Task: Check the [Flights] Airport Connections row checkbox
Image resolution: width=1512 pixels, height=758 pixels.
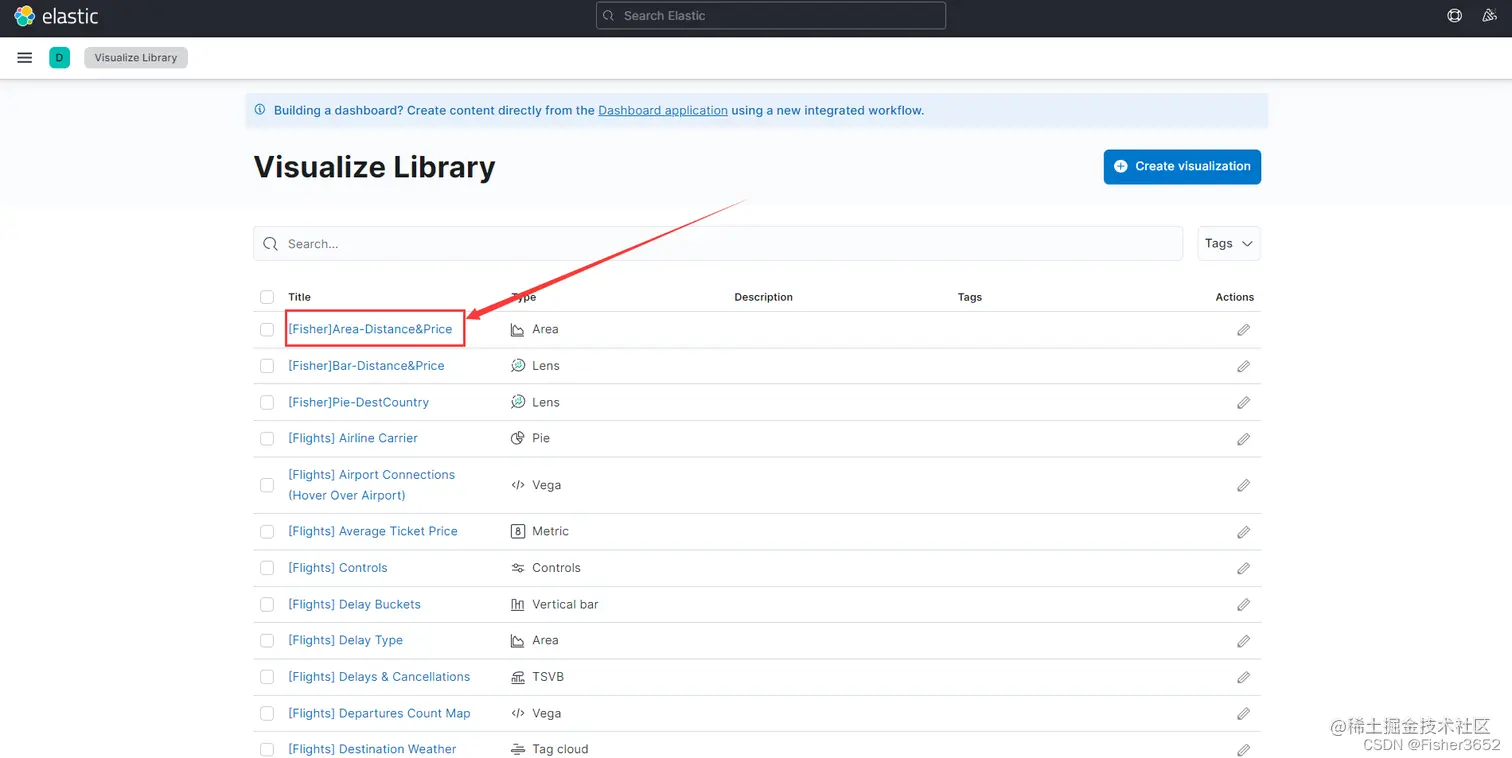Action: [267, 485]
